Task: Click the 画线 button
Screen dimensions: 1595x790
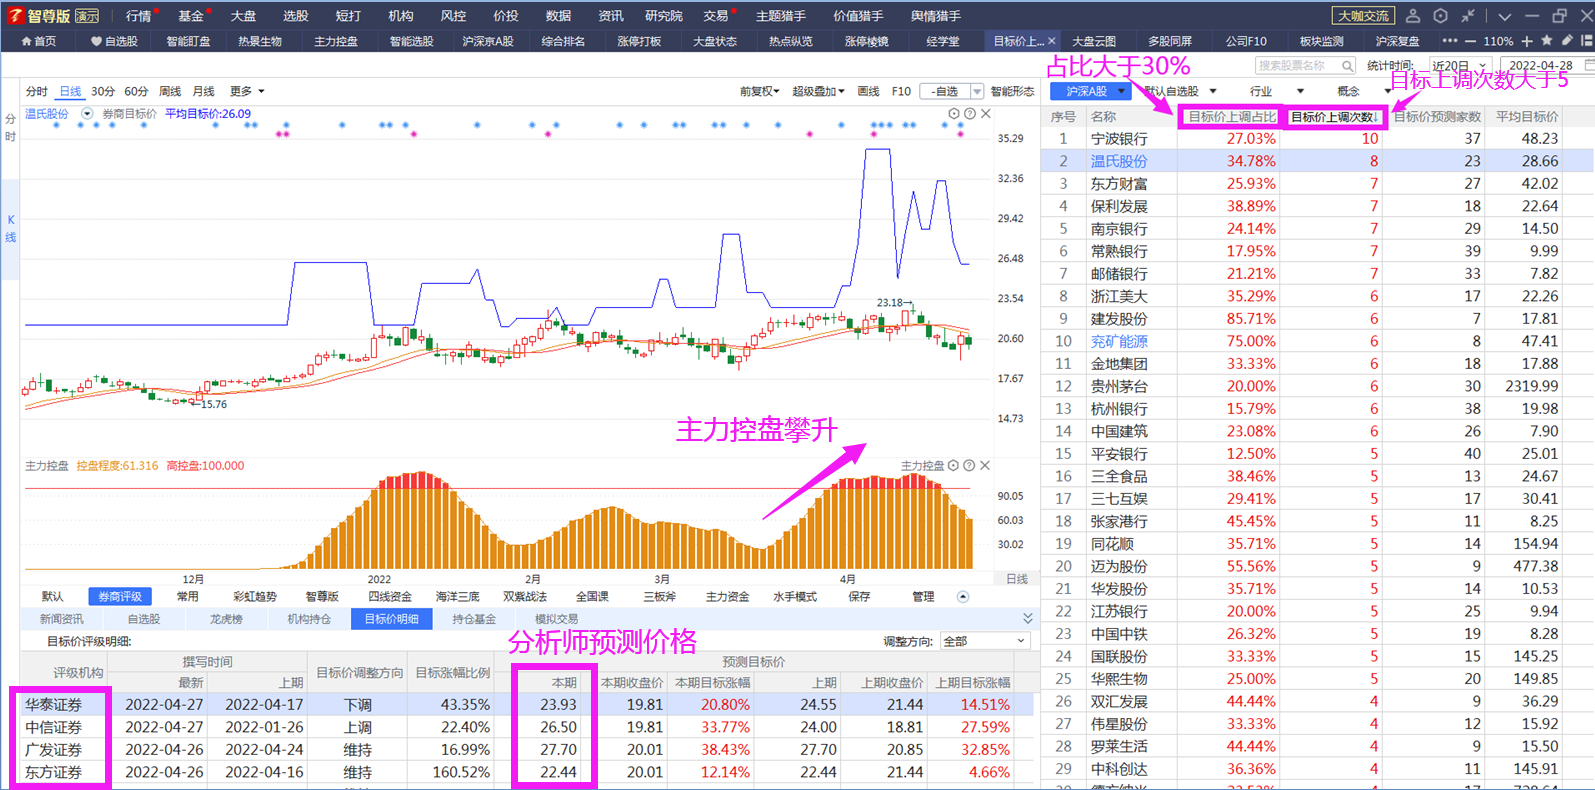Action: coord(869,91)
